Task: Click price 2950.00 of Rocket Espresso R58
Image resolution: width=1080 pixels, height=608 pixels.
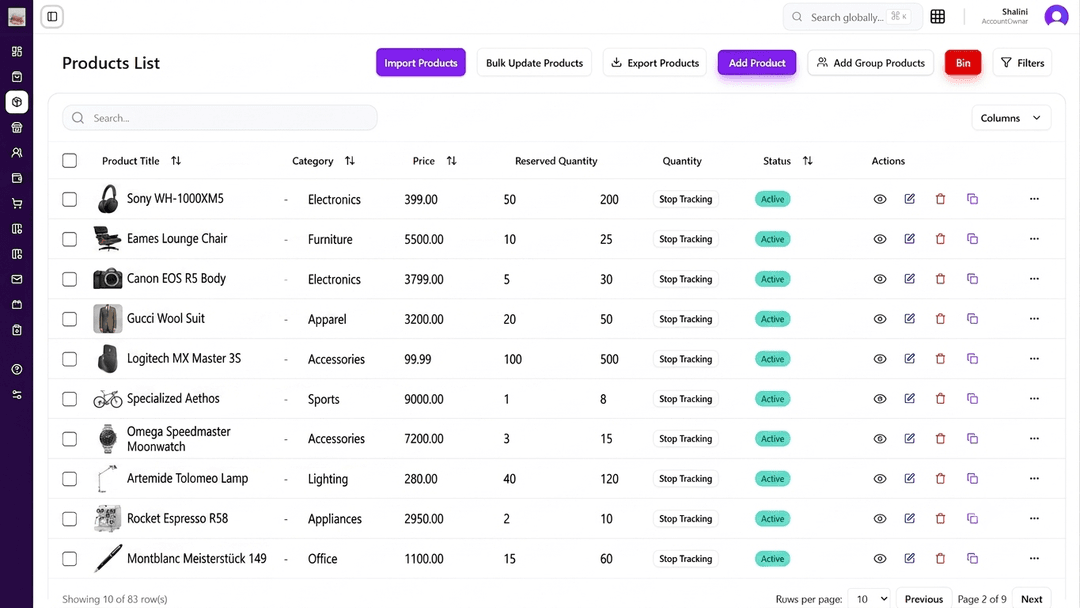Action: point(424,518)
